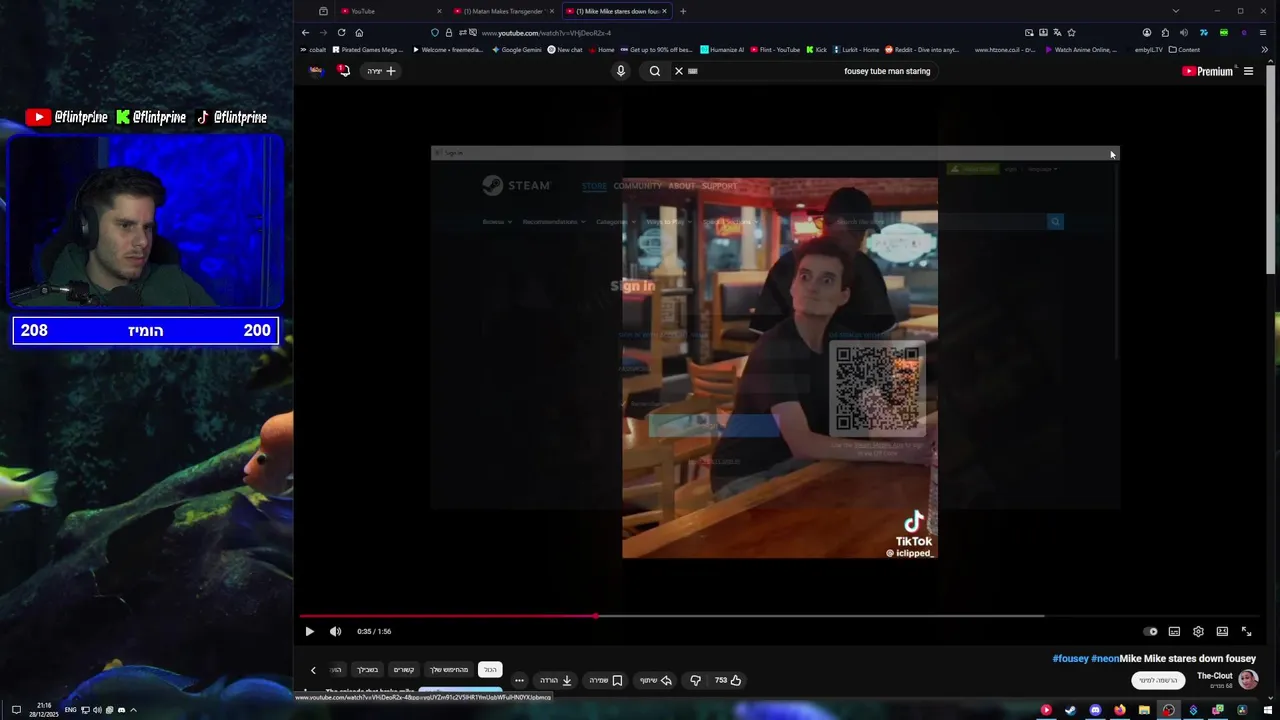Screen dimensions: 1280x720
Task: Open the 'Lurkit - Home' bookmark
Action: (855, 49)
